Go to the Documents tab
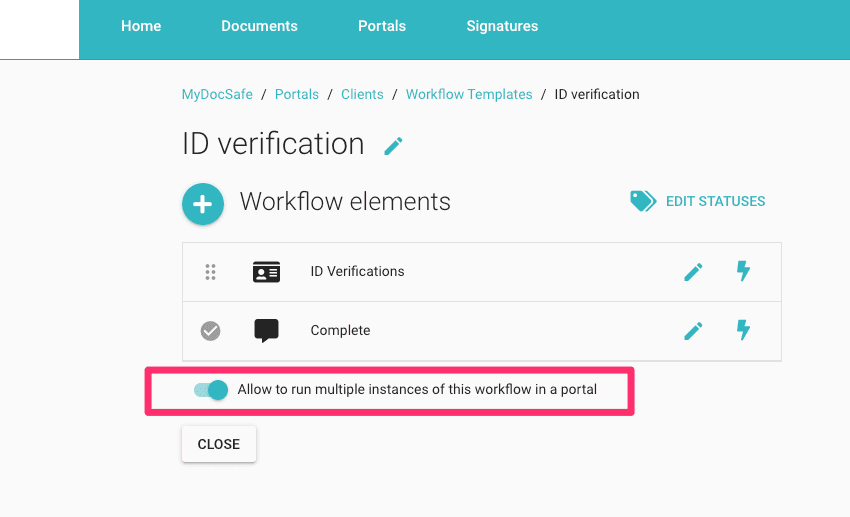 coord(259,26)
